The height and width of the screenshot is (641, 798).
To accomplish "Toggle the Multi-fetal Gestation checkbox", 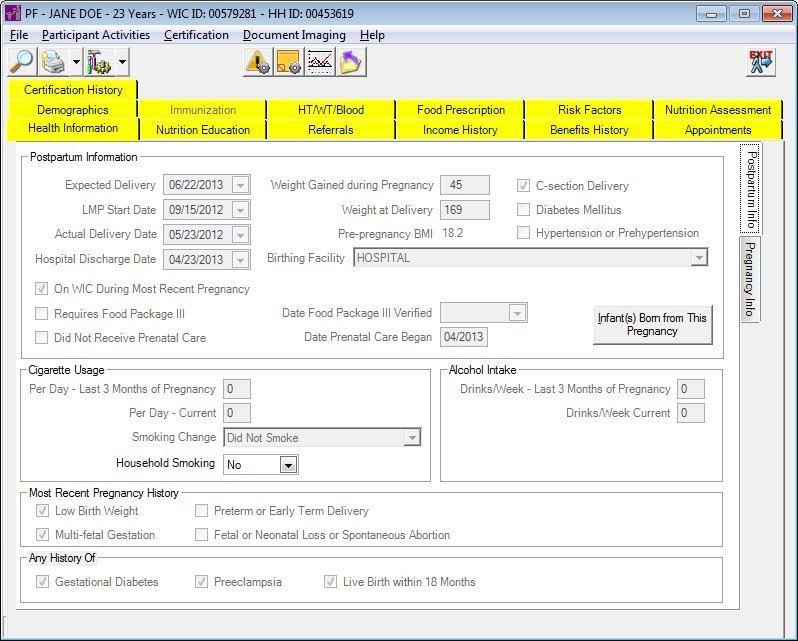I will click(42, 535).
